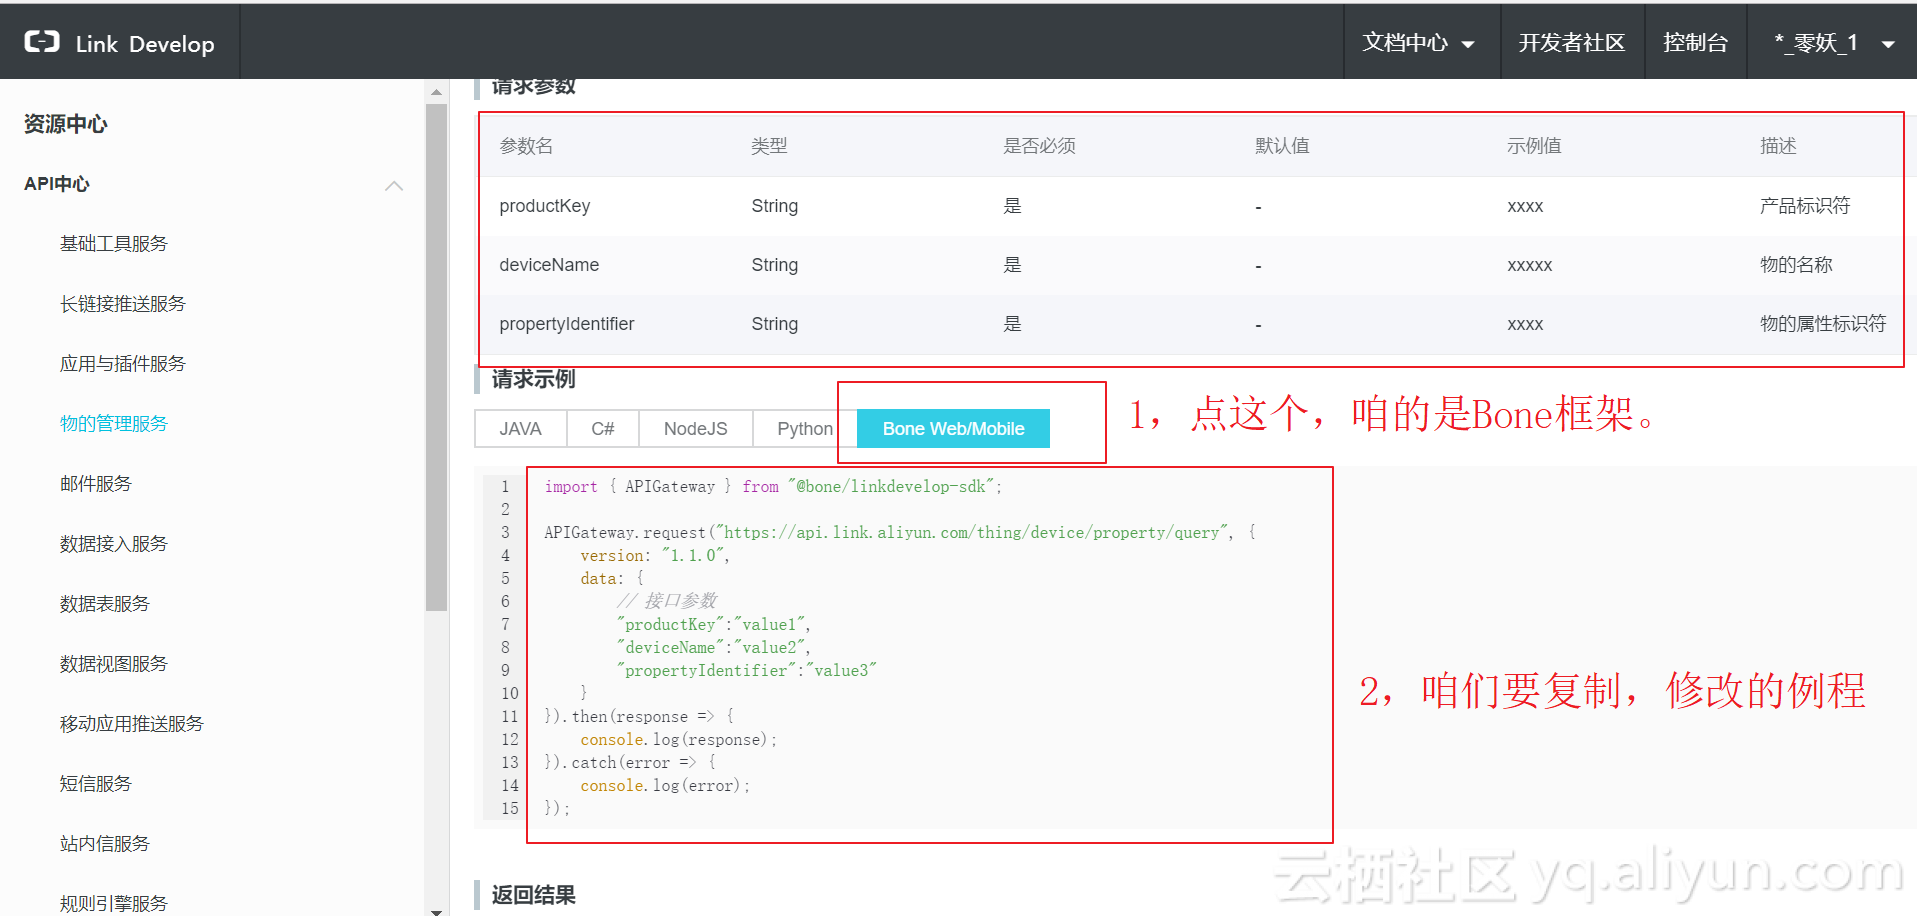Select the Bone Web/Mobile tab
Viewport: 1917px width, 916px height.
pos(953,429)
